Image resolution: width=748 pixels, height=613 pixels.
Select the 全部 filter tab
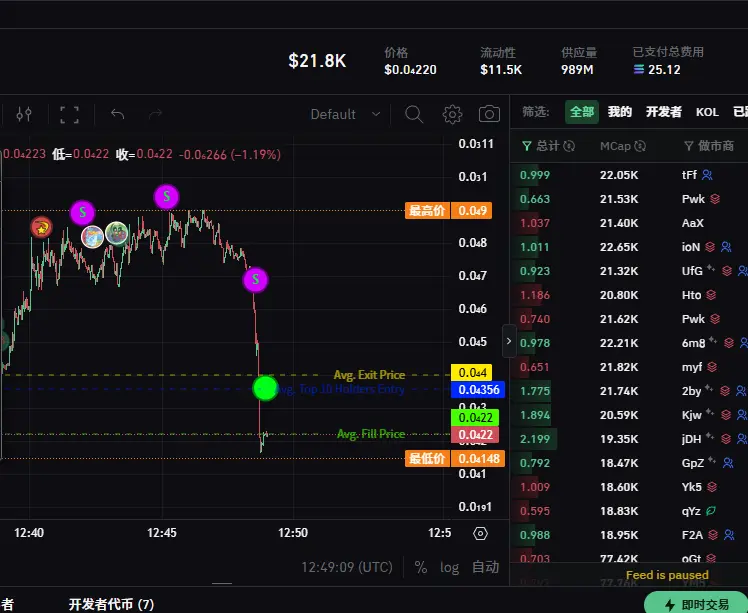point(582,112)
